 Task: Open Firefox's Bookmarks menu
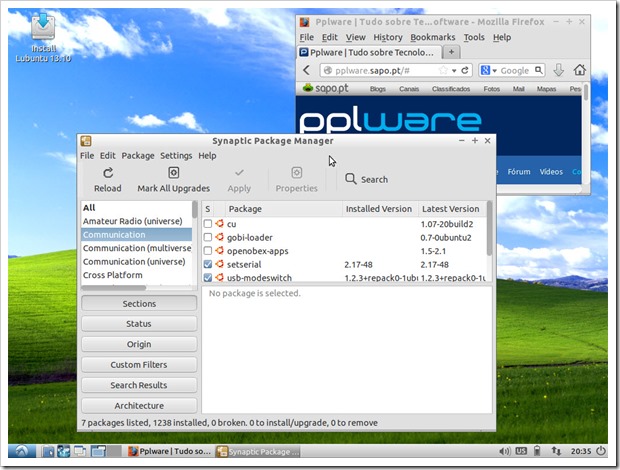[x=433, y=37]
